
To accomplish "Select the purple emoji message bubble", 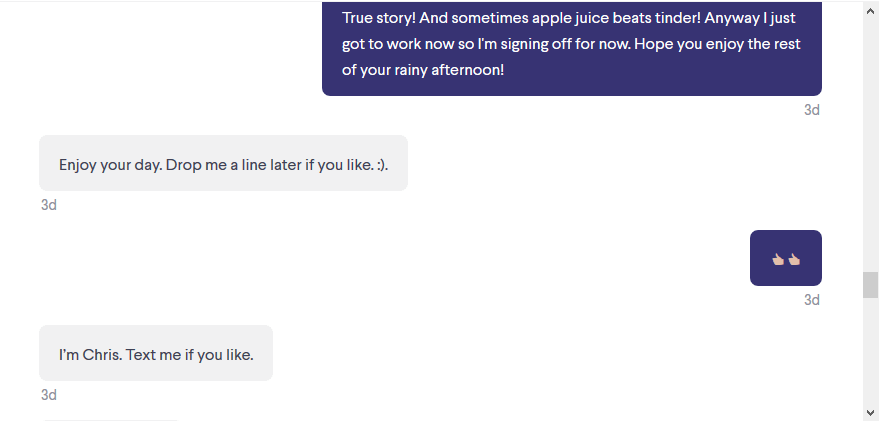I will tap(786, 258).
